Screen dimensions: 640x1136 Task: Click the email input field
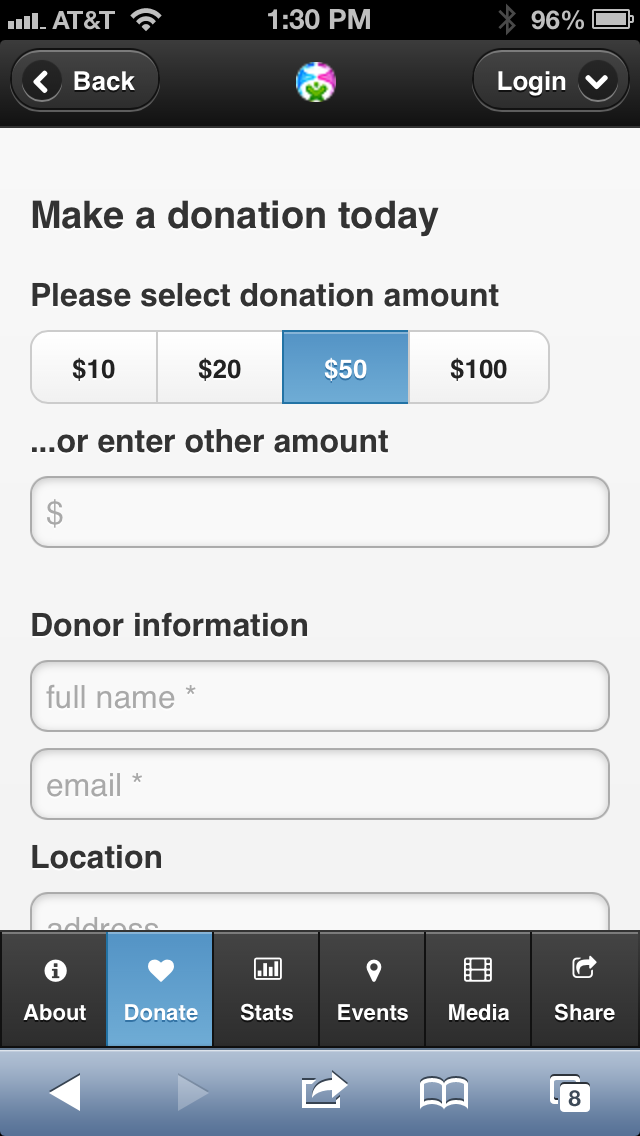320,784
